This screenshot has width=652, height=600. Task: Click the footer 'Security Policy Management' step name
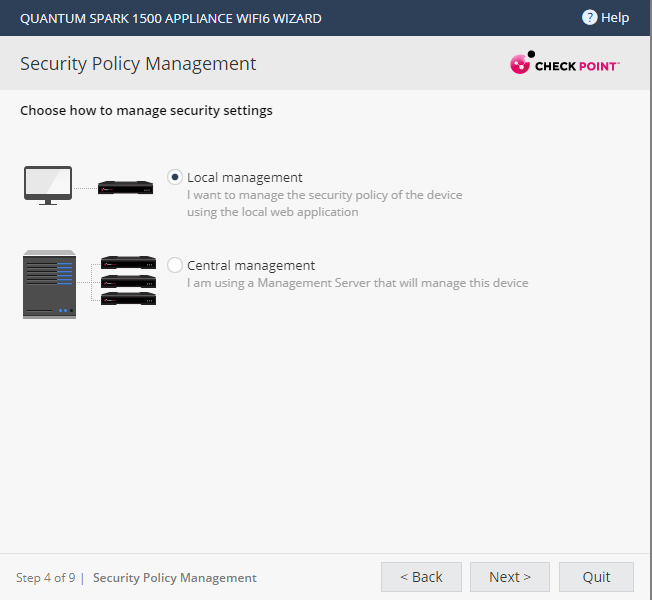click(x=175, y=578)
